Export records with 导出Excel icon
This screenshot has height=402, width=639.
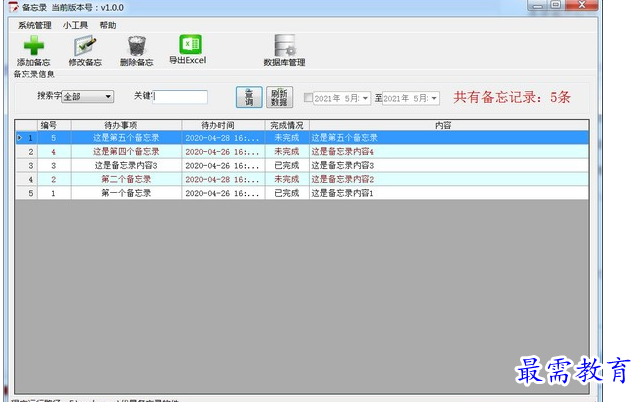(x=190, y=44)
